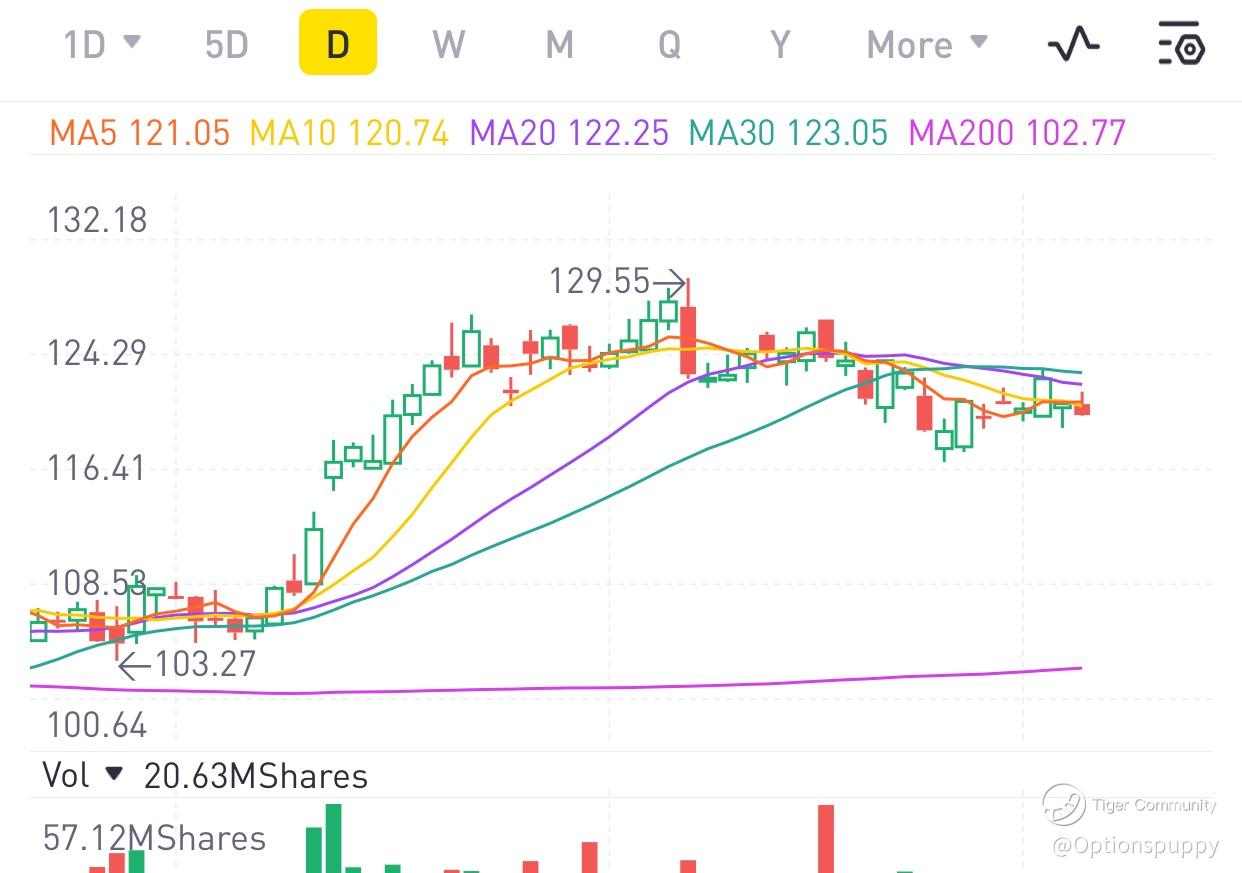Tap the MA30 123.05 indicator label
The image size is (1242, 873).
click(x=789, y=132)
